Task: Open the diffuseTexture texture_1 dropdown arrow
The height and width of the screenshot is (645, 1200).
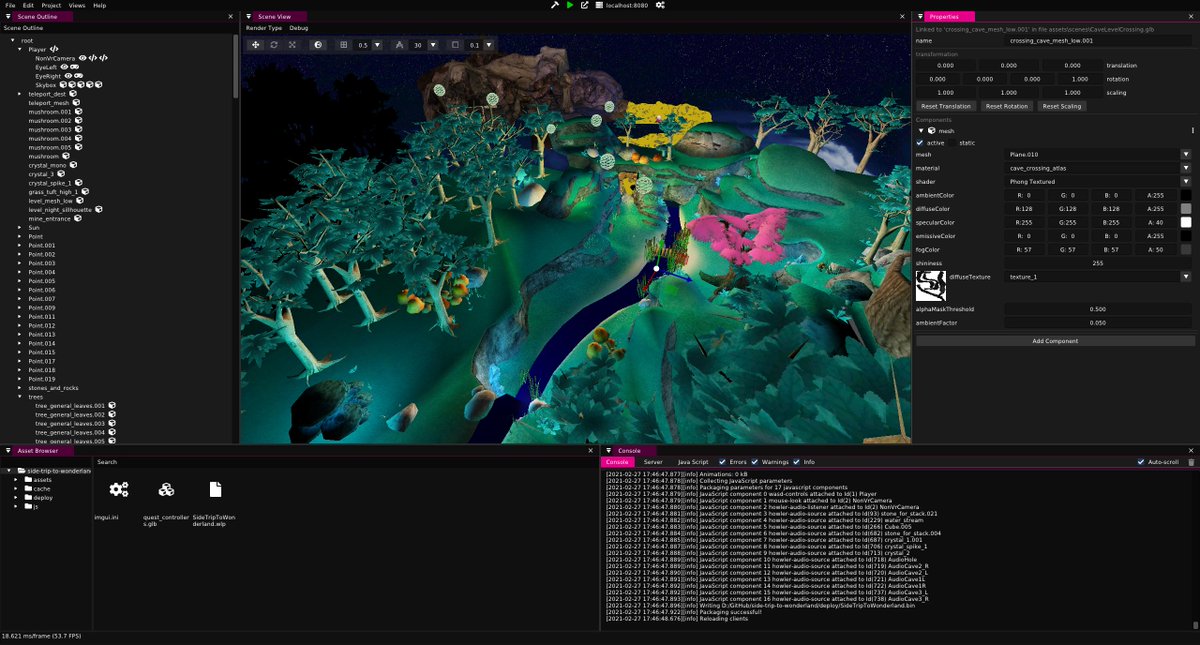Action: (1186, 277)
